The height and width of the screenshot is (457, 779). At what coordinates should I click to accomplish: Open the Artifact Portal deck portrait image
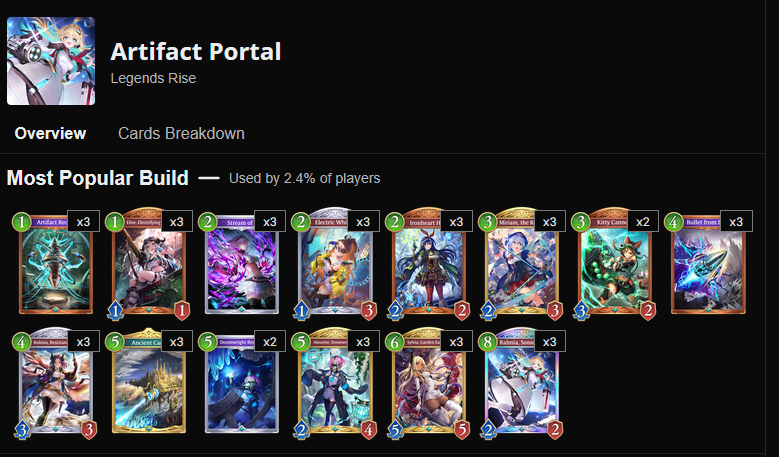coord(51,61)
